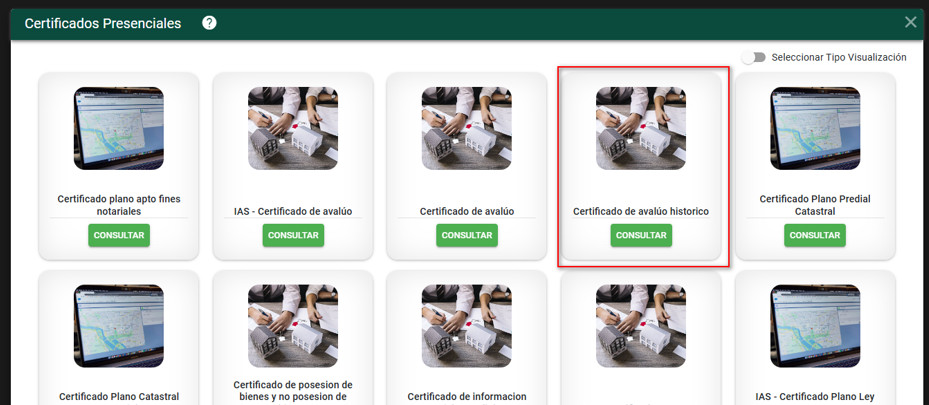
Task: Click the Certificados Presenciales title text
Action: 103,24
